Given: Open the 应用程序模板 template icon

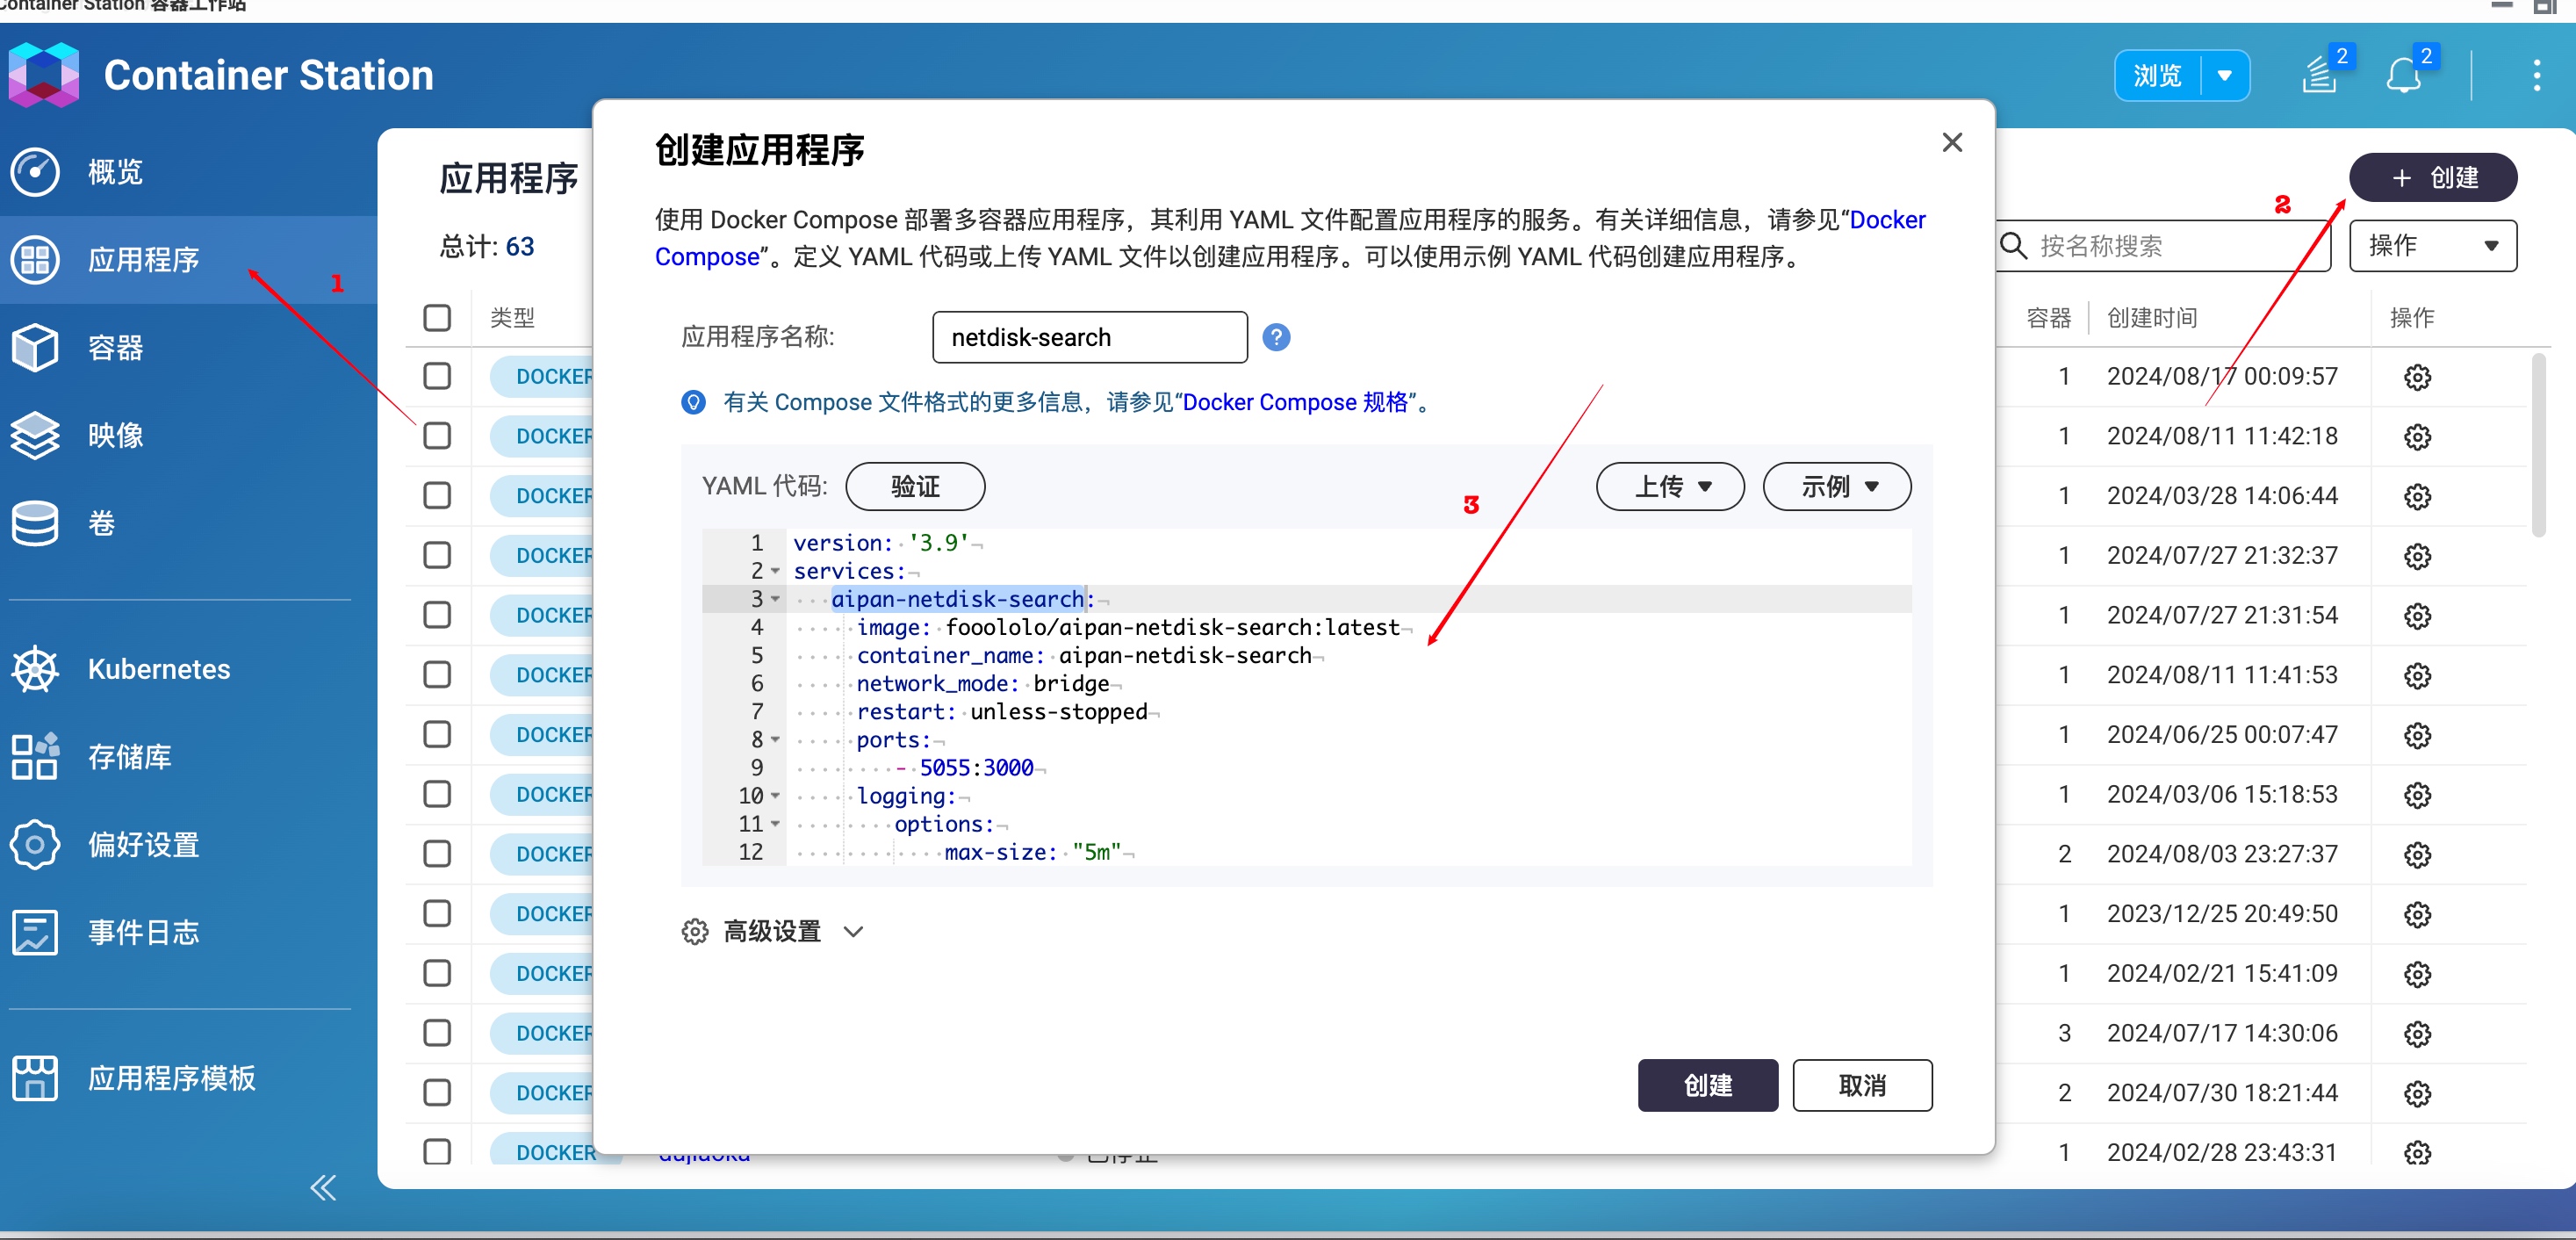Looking at the screenshot, I should pos(35,1078).
